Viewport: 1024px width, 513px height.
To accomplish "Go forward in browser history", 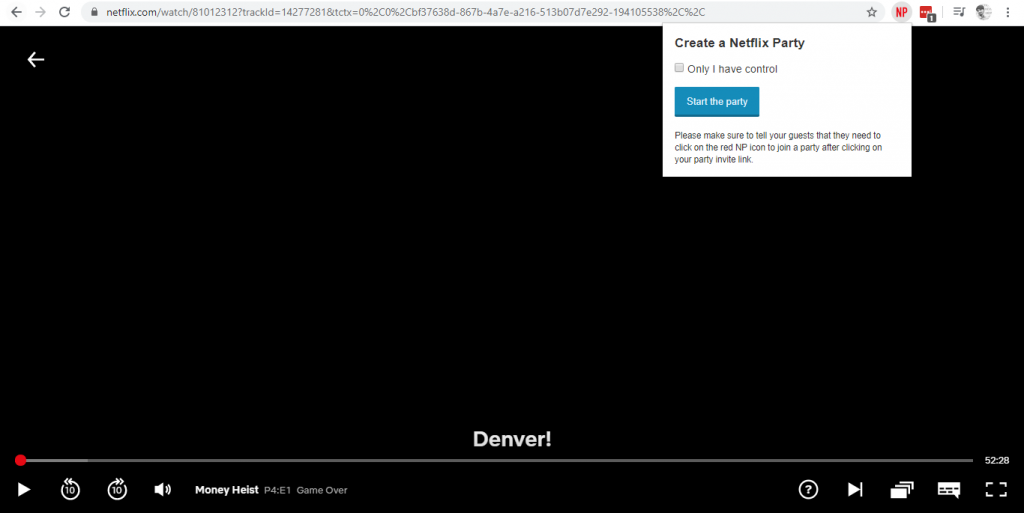I will (40, 12).
